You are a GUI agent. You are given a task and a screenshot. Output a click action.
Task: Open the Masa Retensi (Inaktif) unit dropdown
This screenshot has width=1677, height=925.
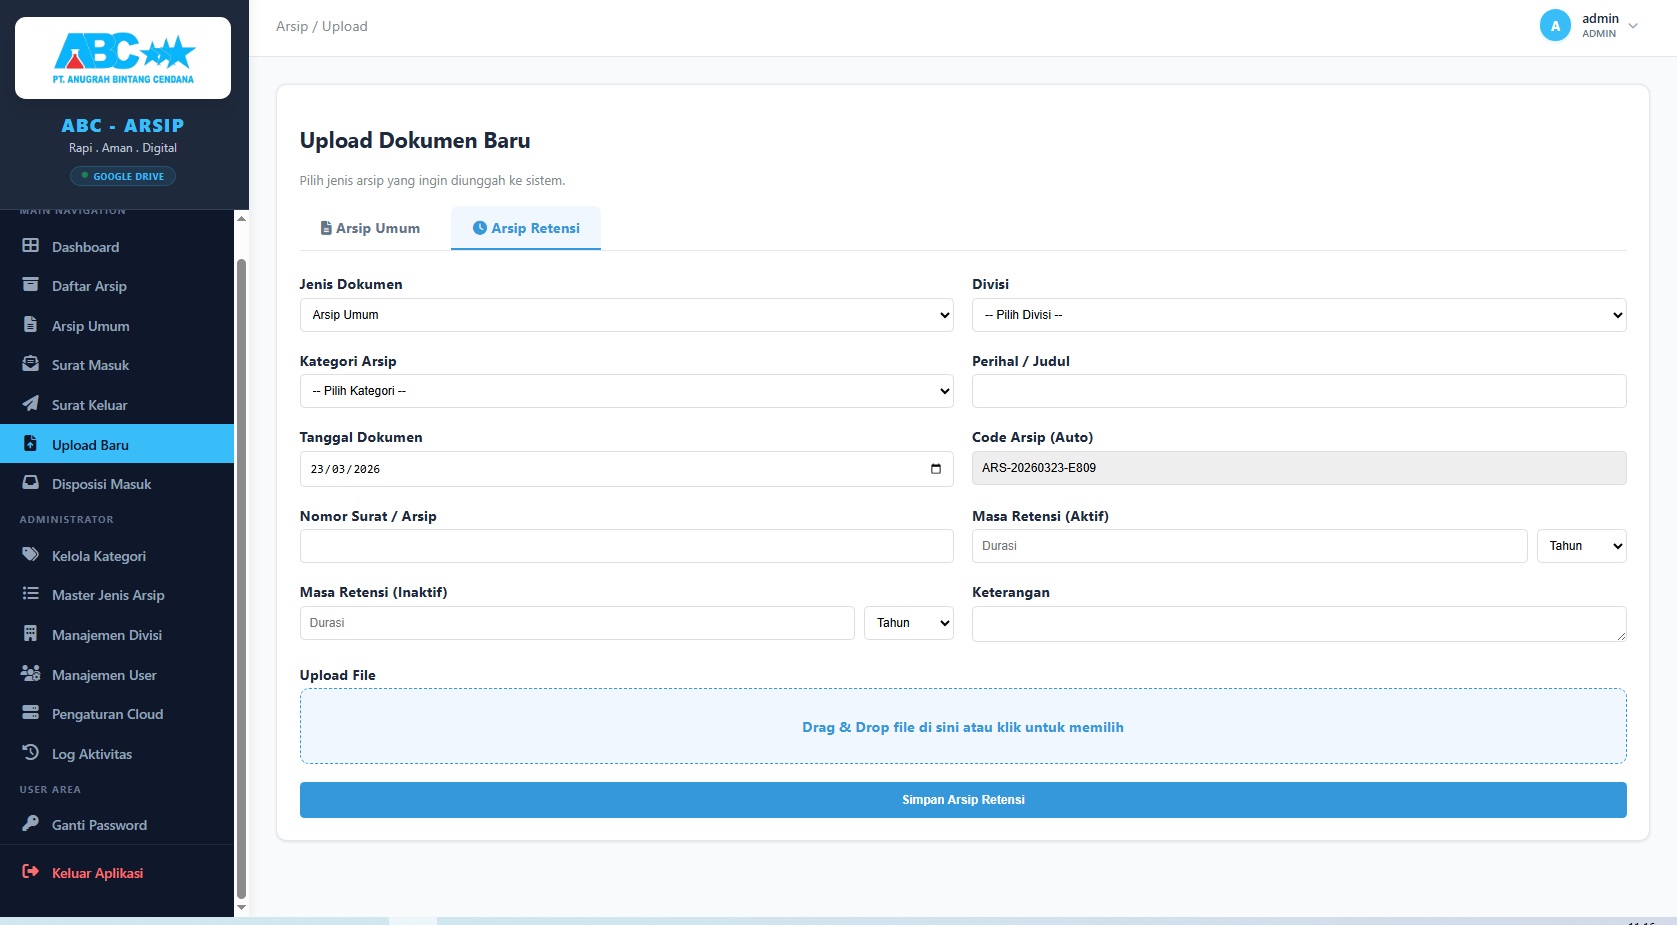[x=909, y=623]
